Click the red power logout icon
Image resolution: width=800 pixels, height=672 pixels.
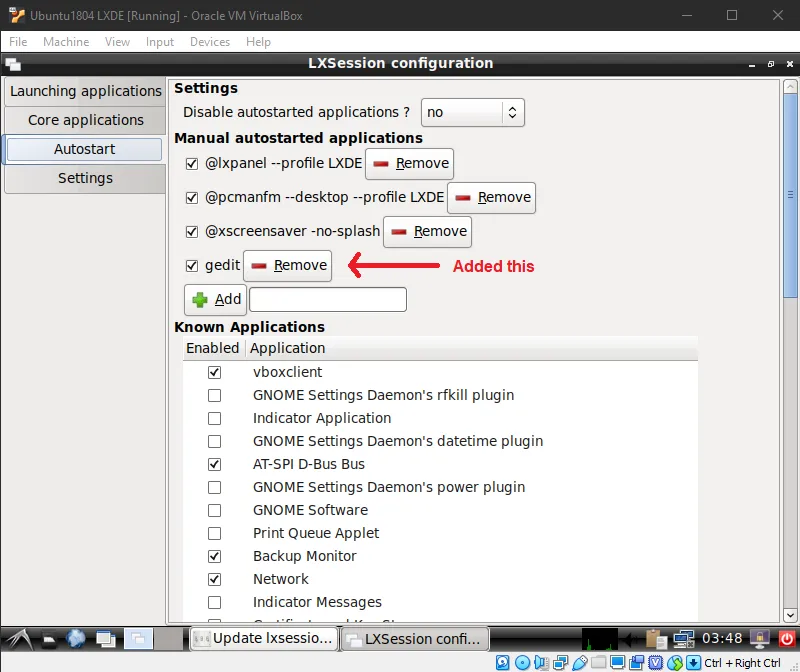(786, 639)
